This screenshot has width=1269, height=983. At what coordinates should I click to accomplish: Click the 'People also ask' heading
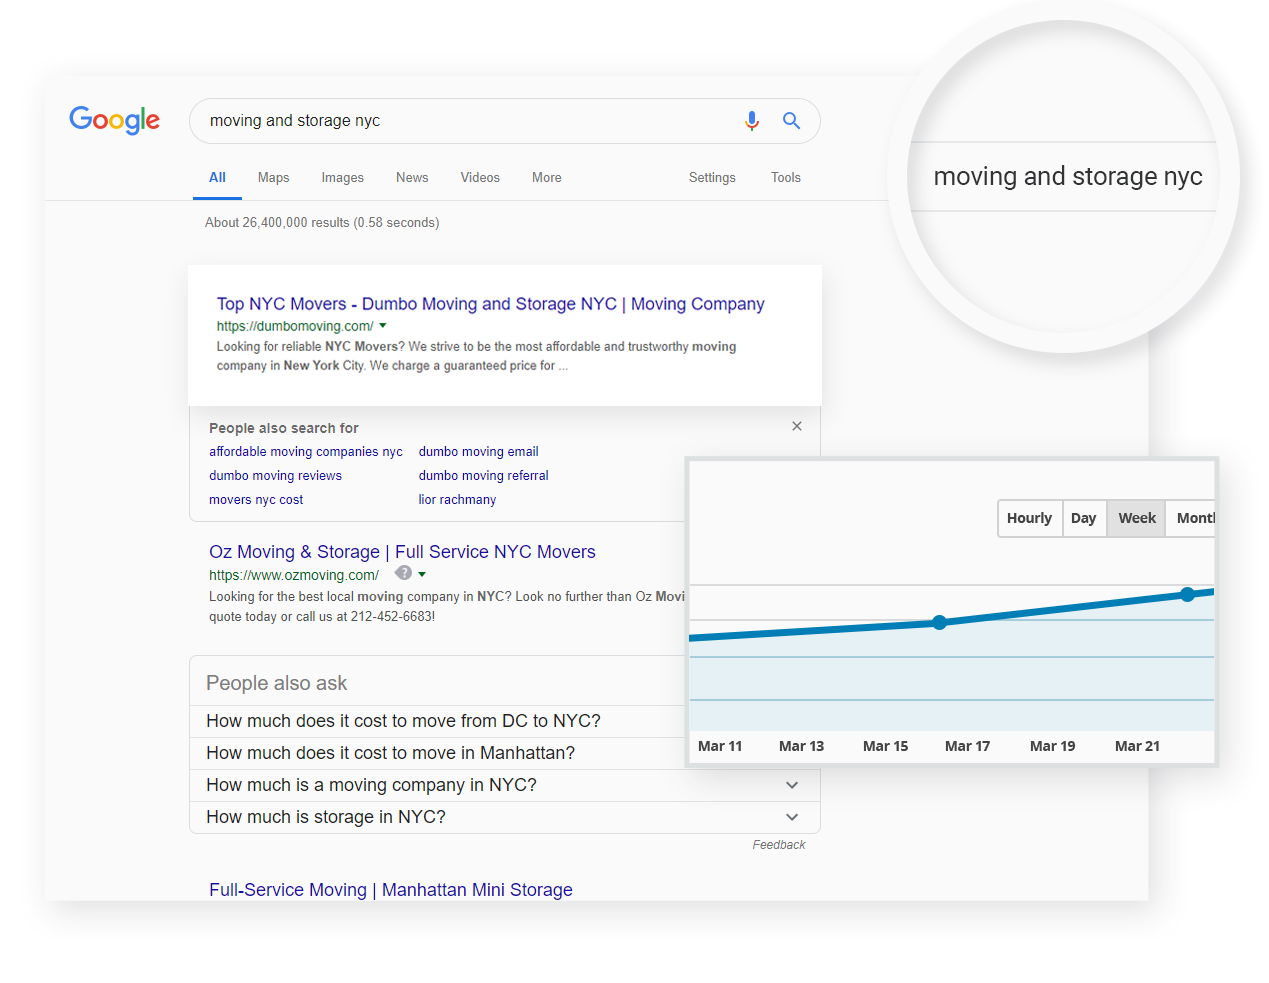tap(276, 683)
